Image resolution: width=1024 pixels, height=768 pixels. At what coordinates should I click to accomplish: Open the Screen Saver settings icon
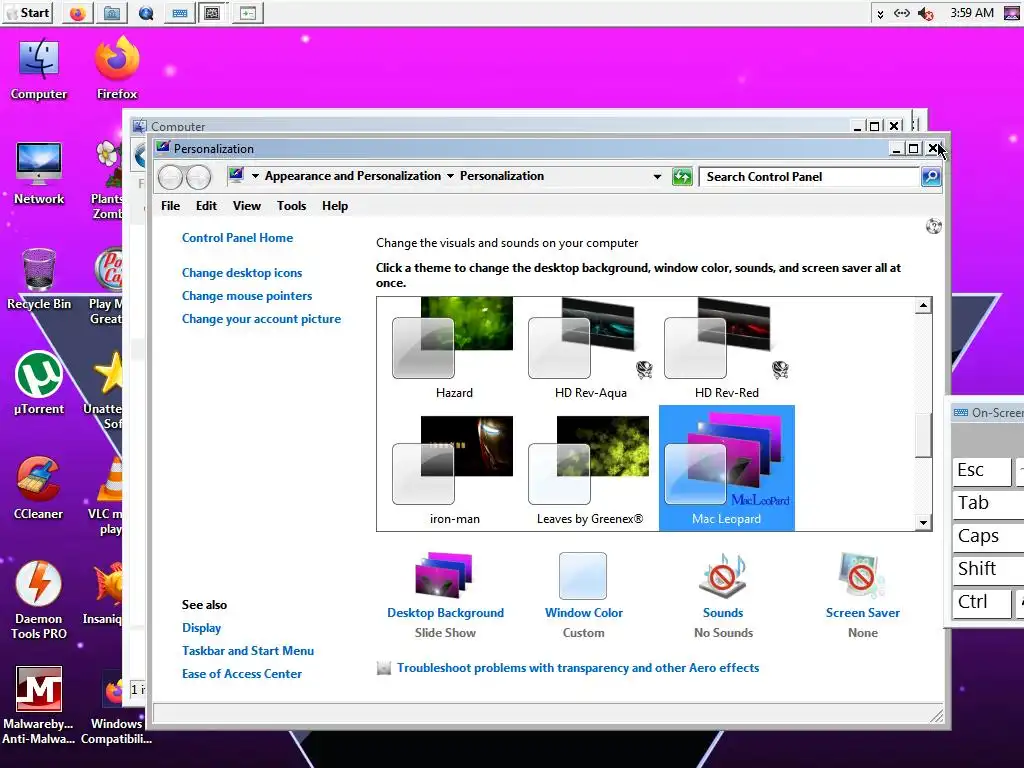click(x=861, y=575)
